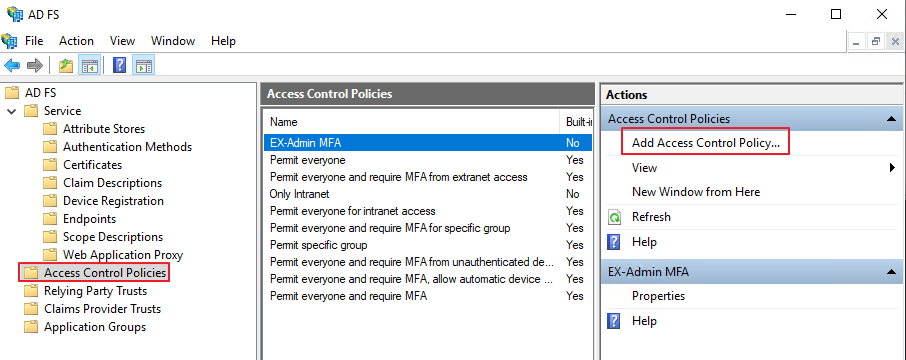Click the green Refresh icon in Actions
This screenshot has height=360, width=906.
[x=615, y=217]
